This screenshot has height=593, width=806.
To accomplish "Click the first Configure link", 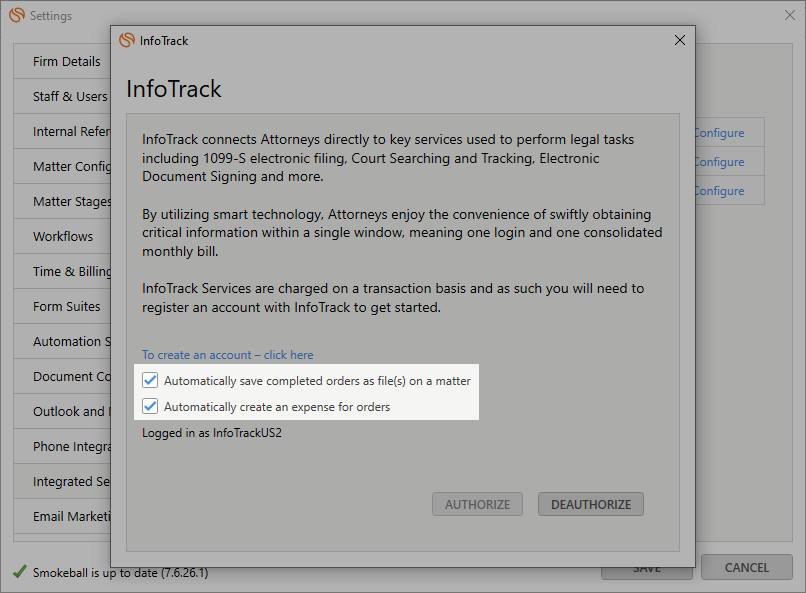I will (x=719, y=133).
